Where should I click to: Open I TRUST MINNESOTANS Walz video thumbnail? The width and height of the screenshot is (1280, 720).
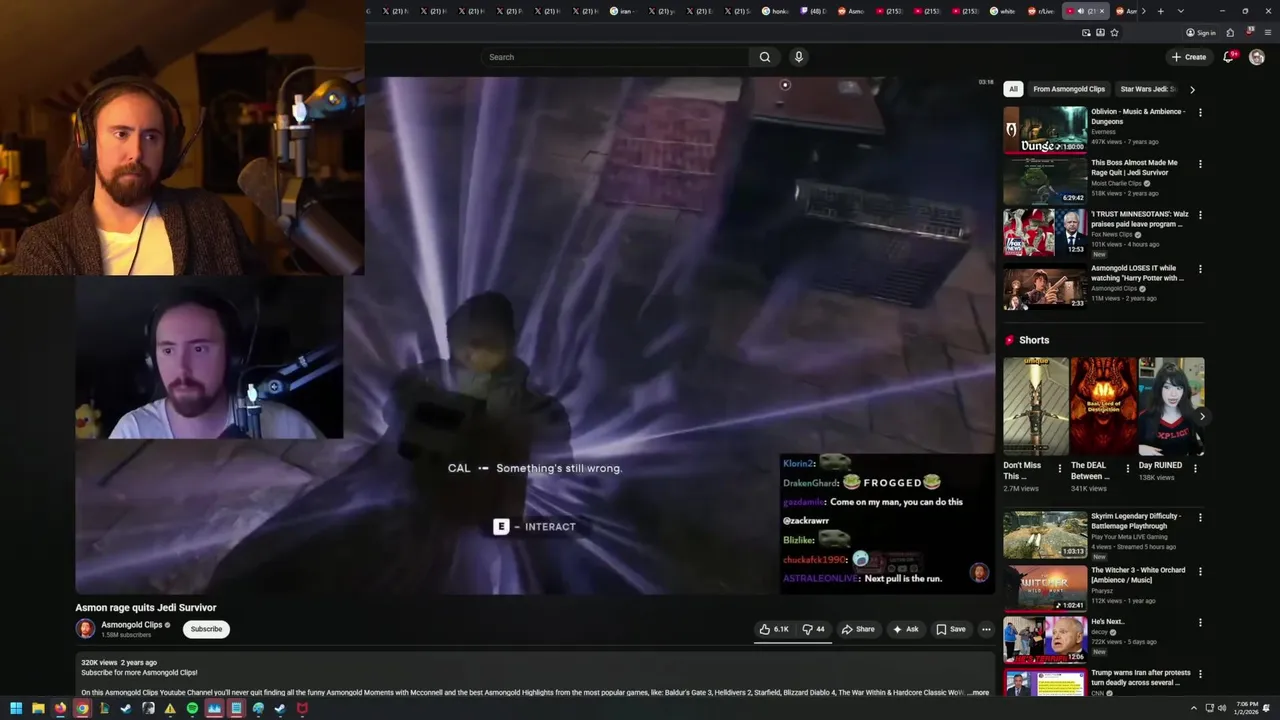(1045, 232)
